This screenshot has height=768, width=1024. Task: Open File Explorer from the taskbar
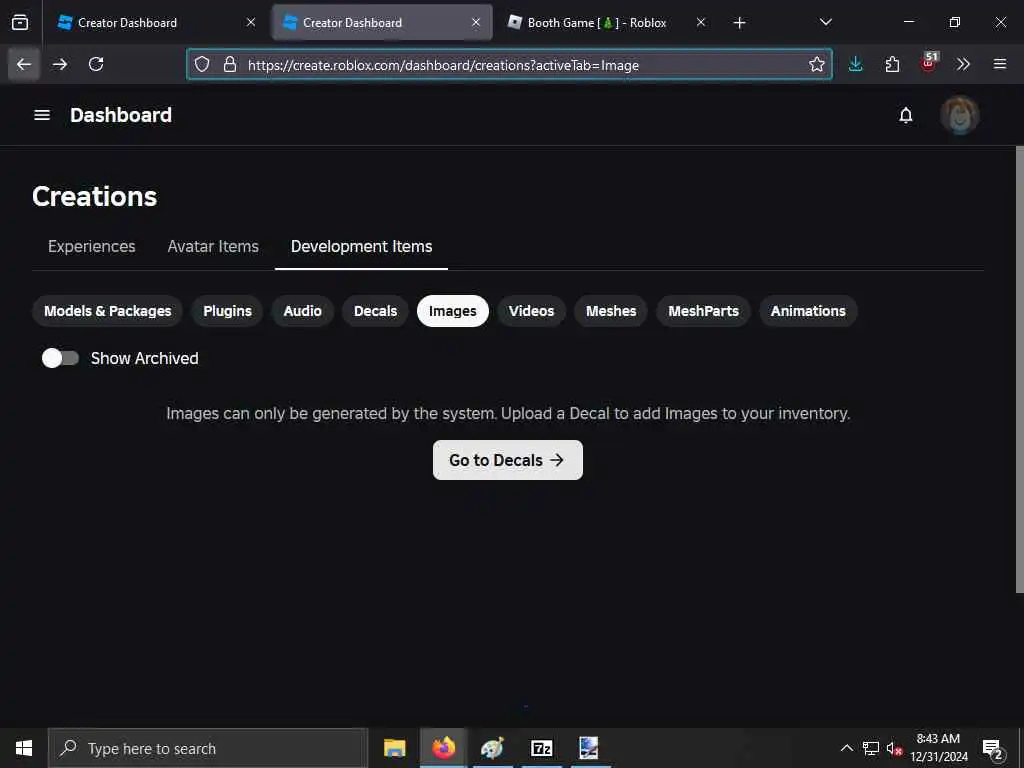[x=394, y=748]
